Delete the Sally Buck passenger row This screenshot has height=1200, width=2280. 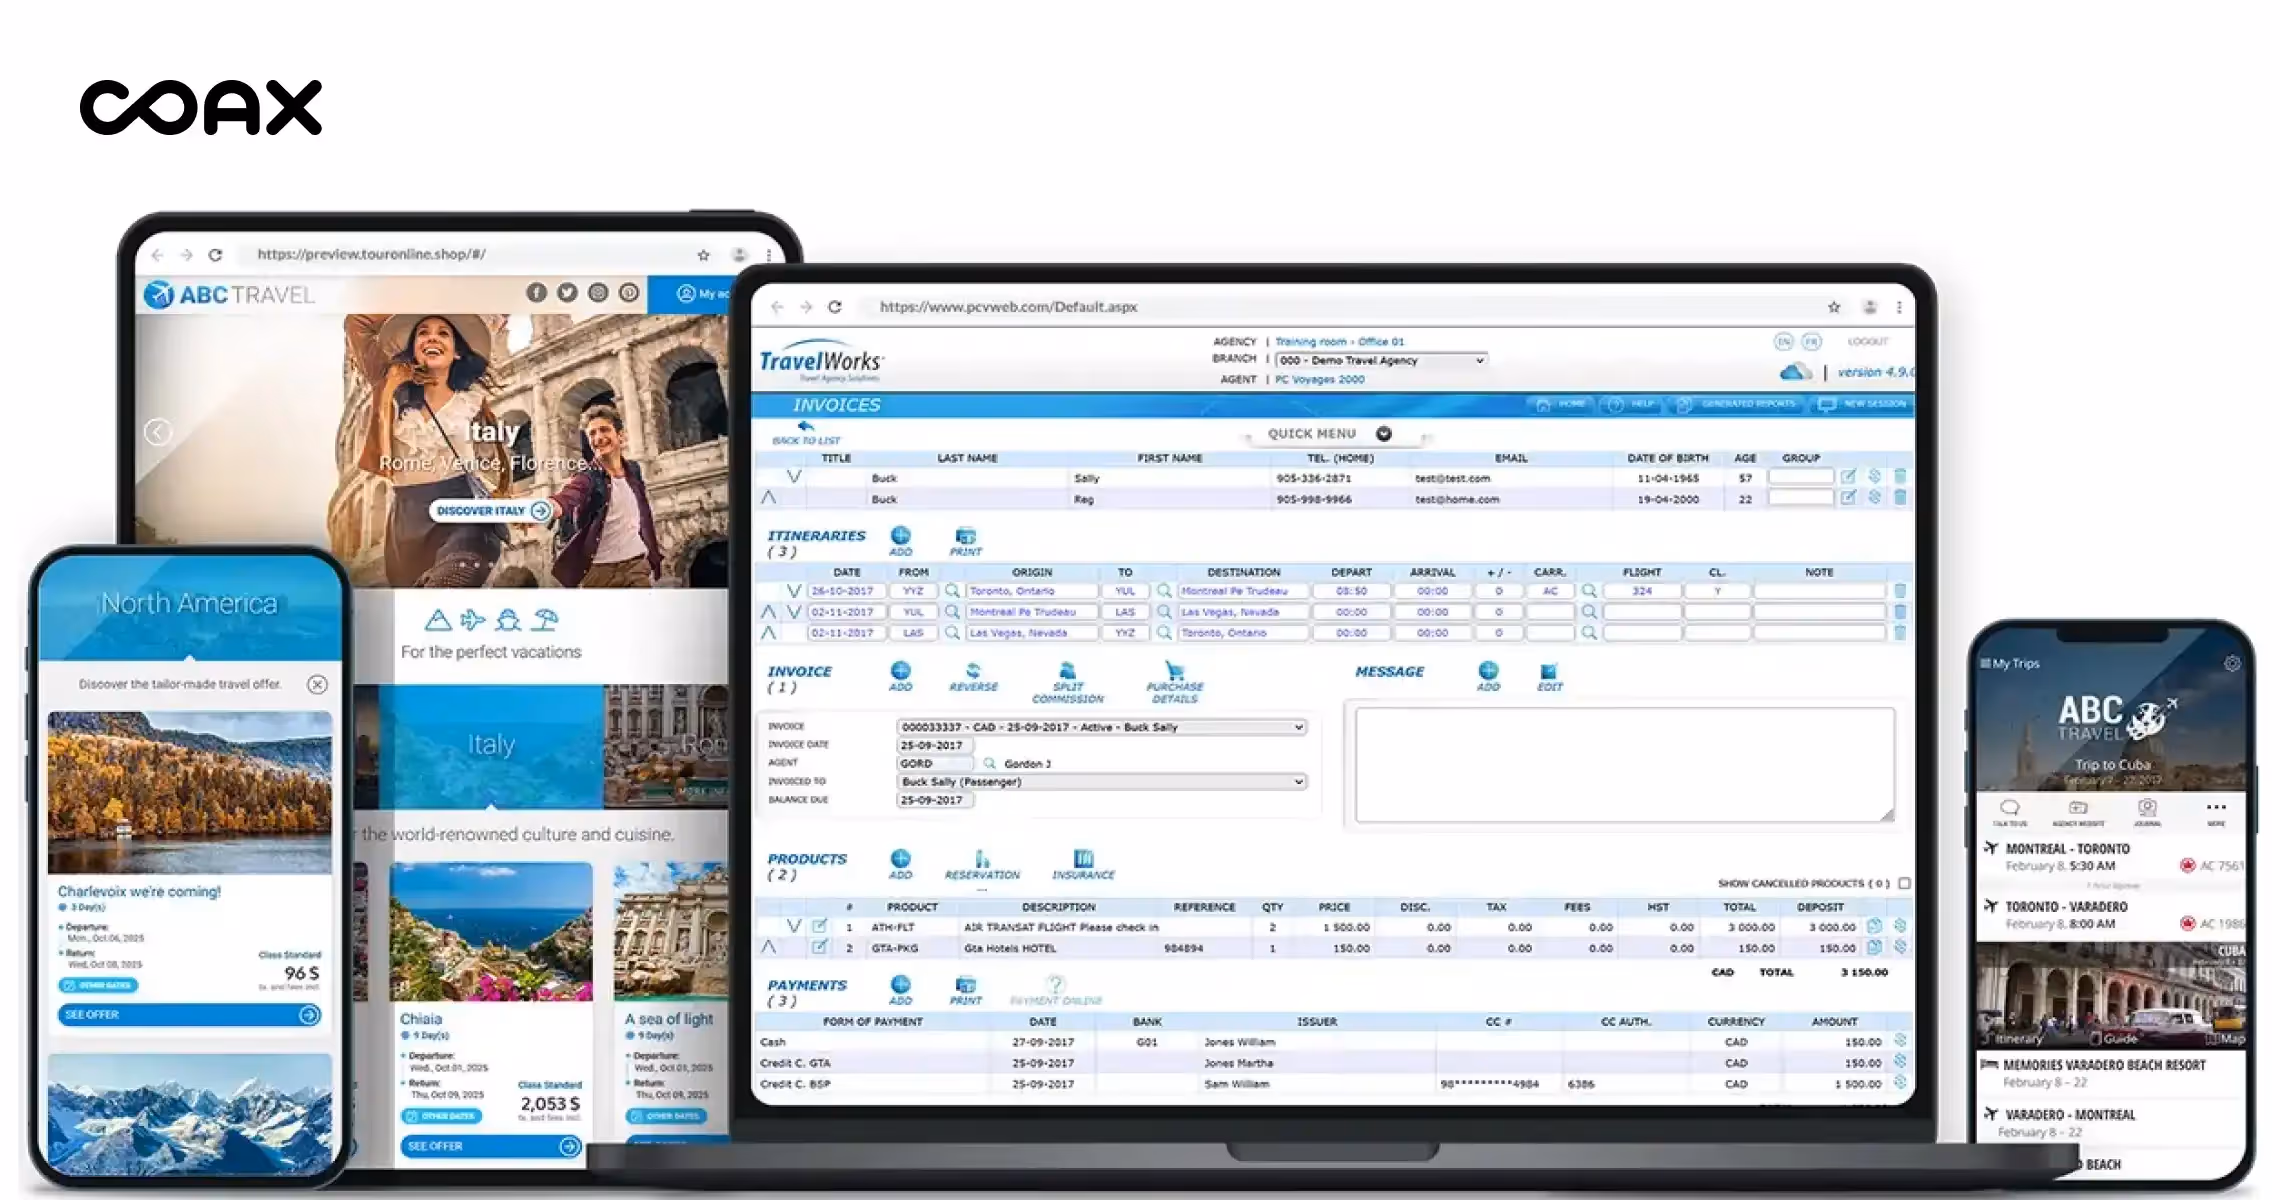click(x=1900, y=477)
